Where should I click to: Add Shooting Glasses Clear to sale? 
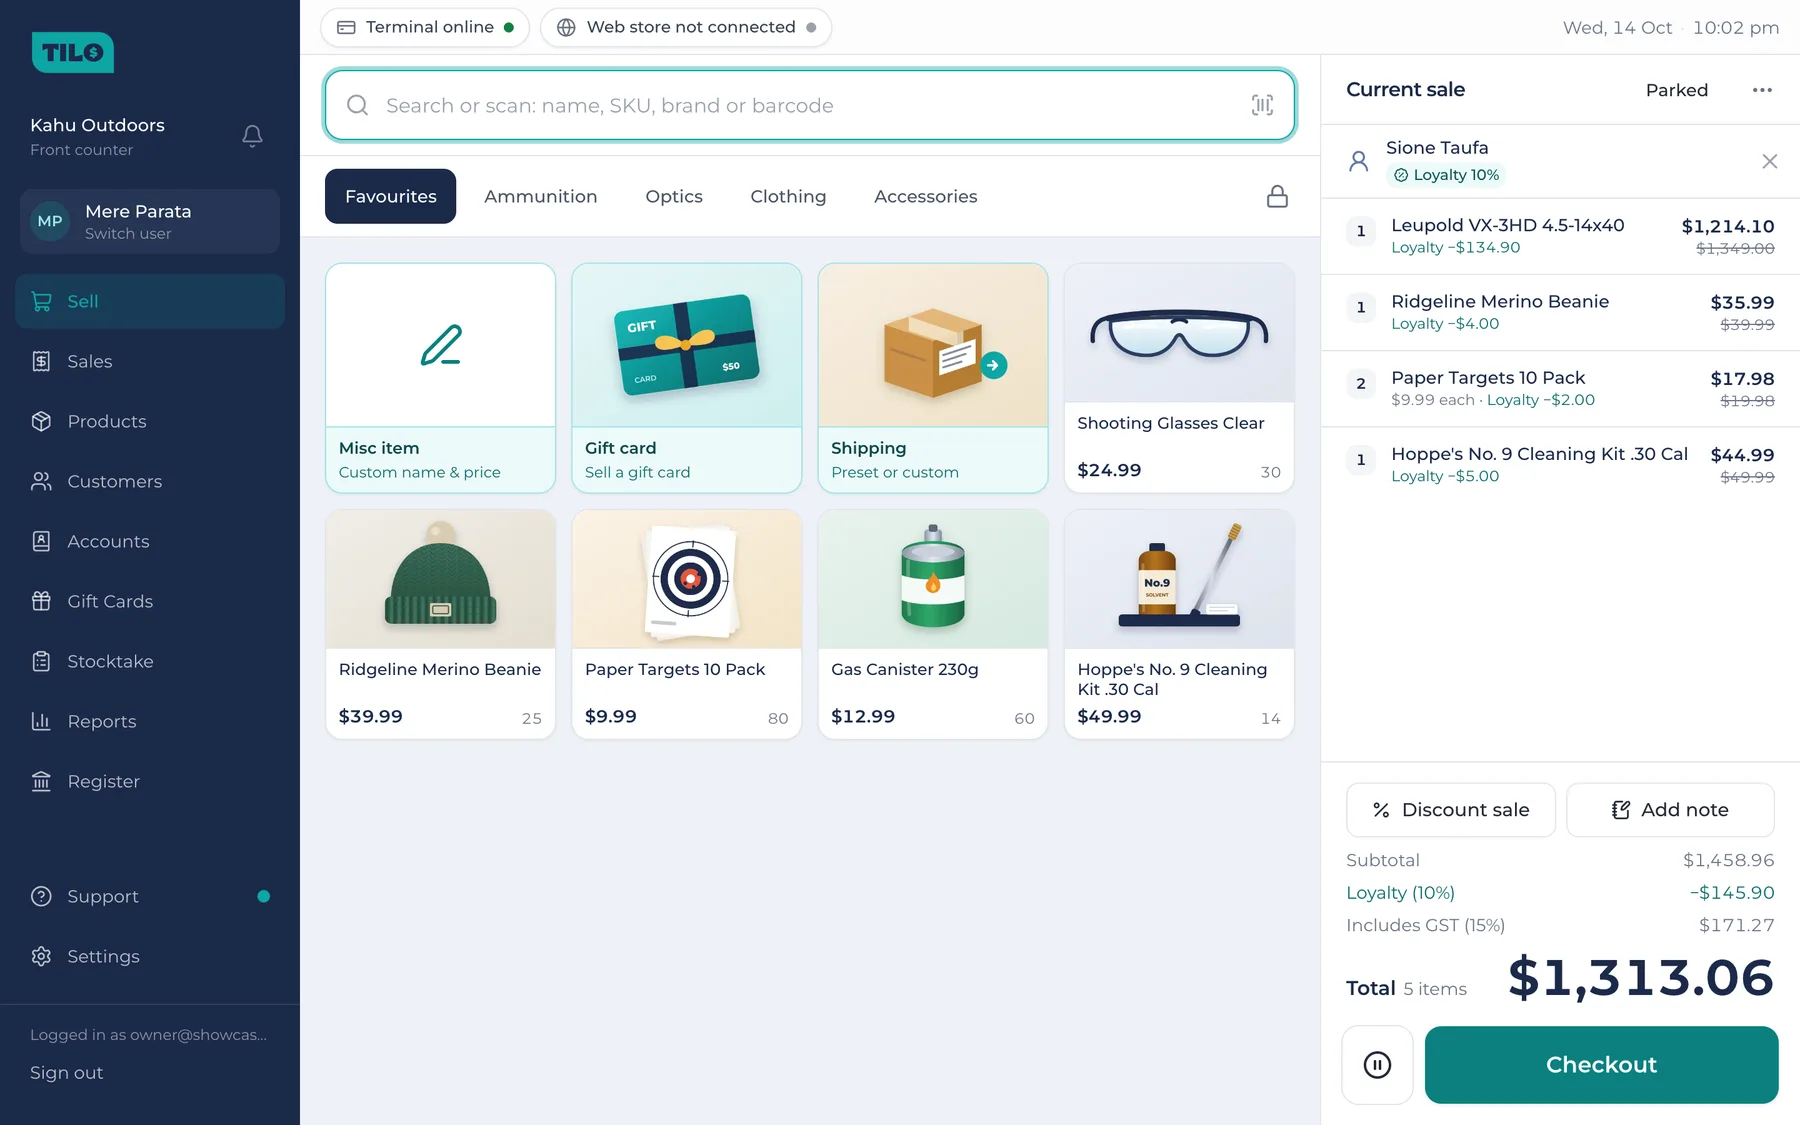1179,378
